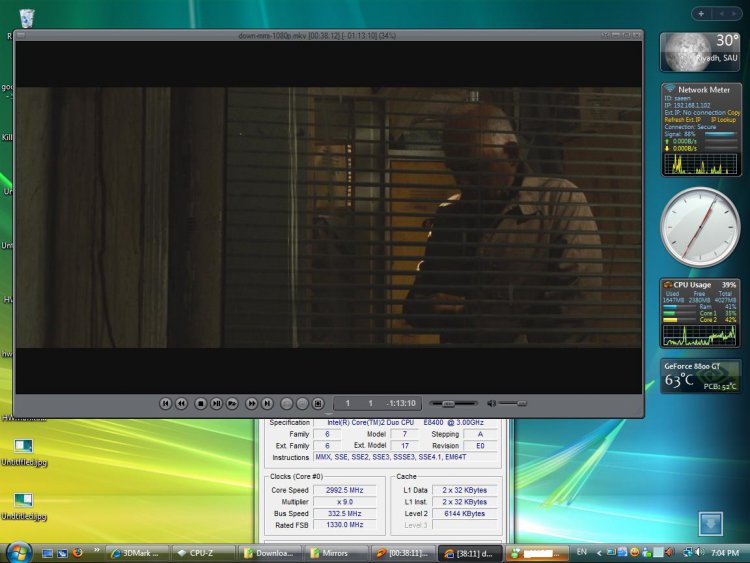Click the orange highlighted taskbar button

[x=537, y=553]
